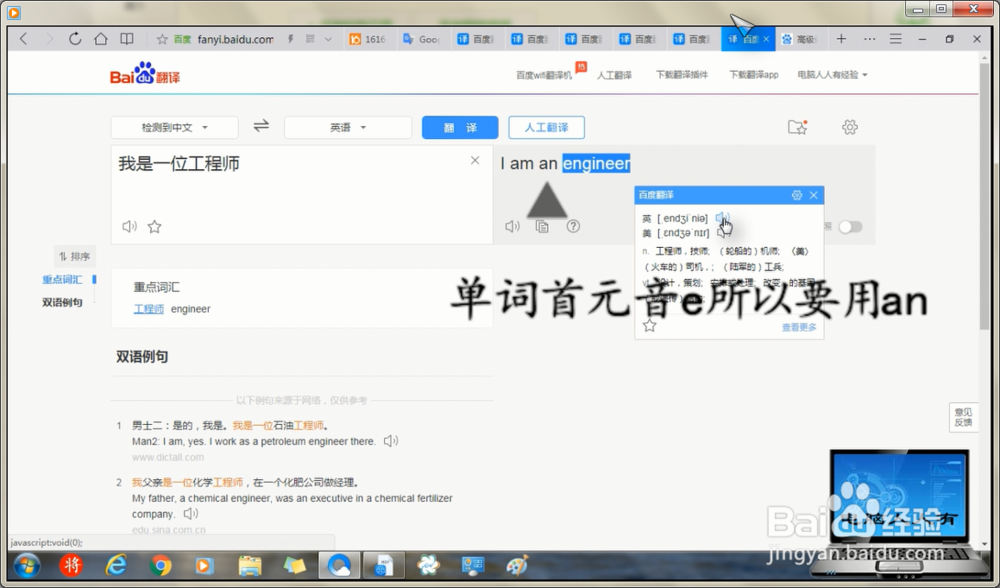Close the 百度翻译 popup dictionary
The image size is (1000, 588).
pyautogui.click(x=814, y=195)
